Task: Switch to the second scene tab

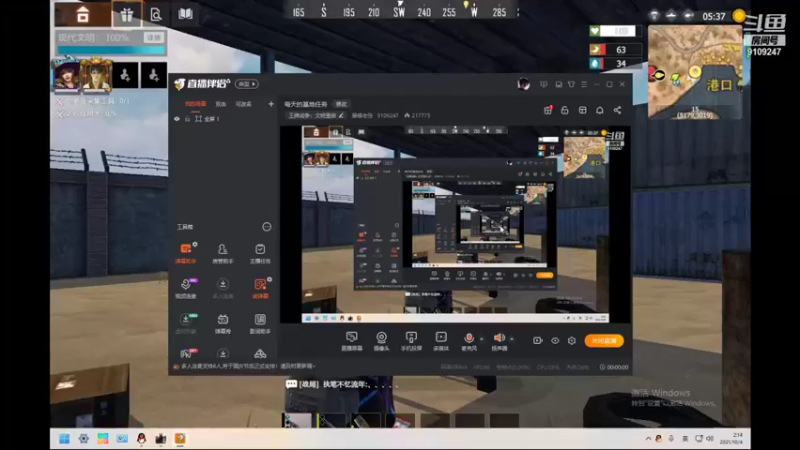Action: tap(220, 104)
